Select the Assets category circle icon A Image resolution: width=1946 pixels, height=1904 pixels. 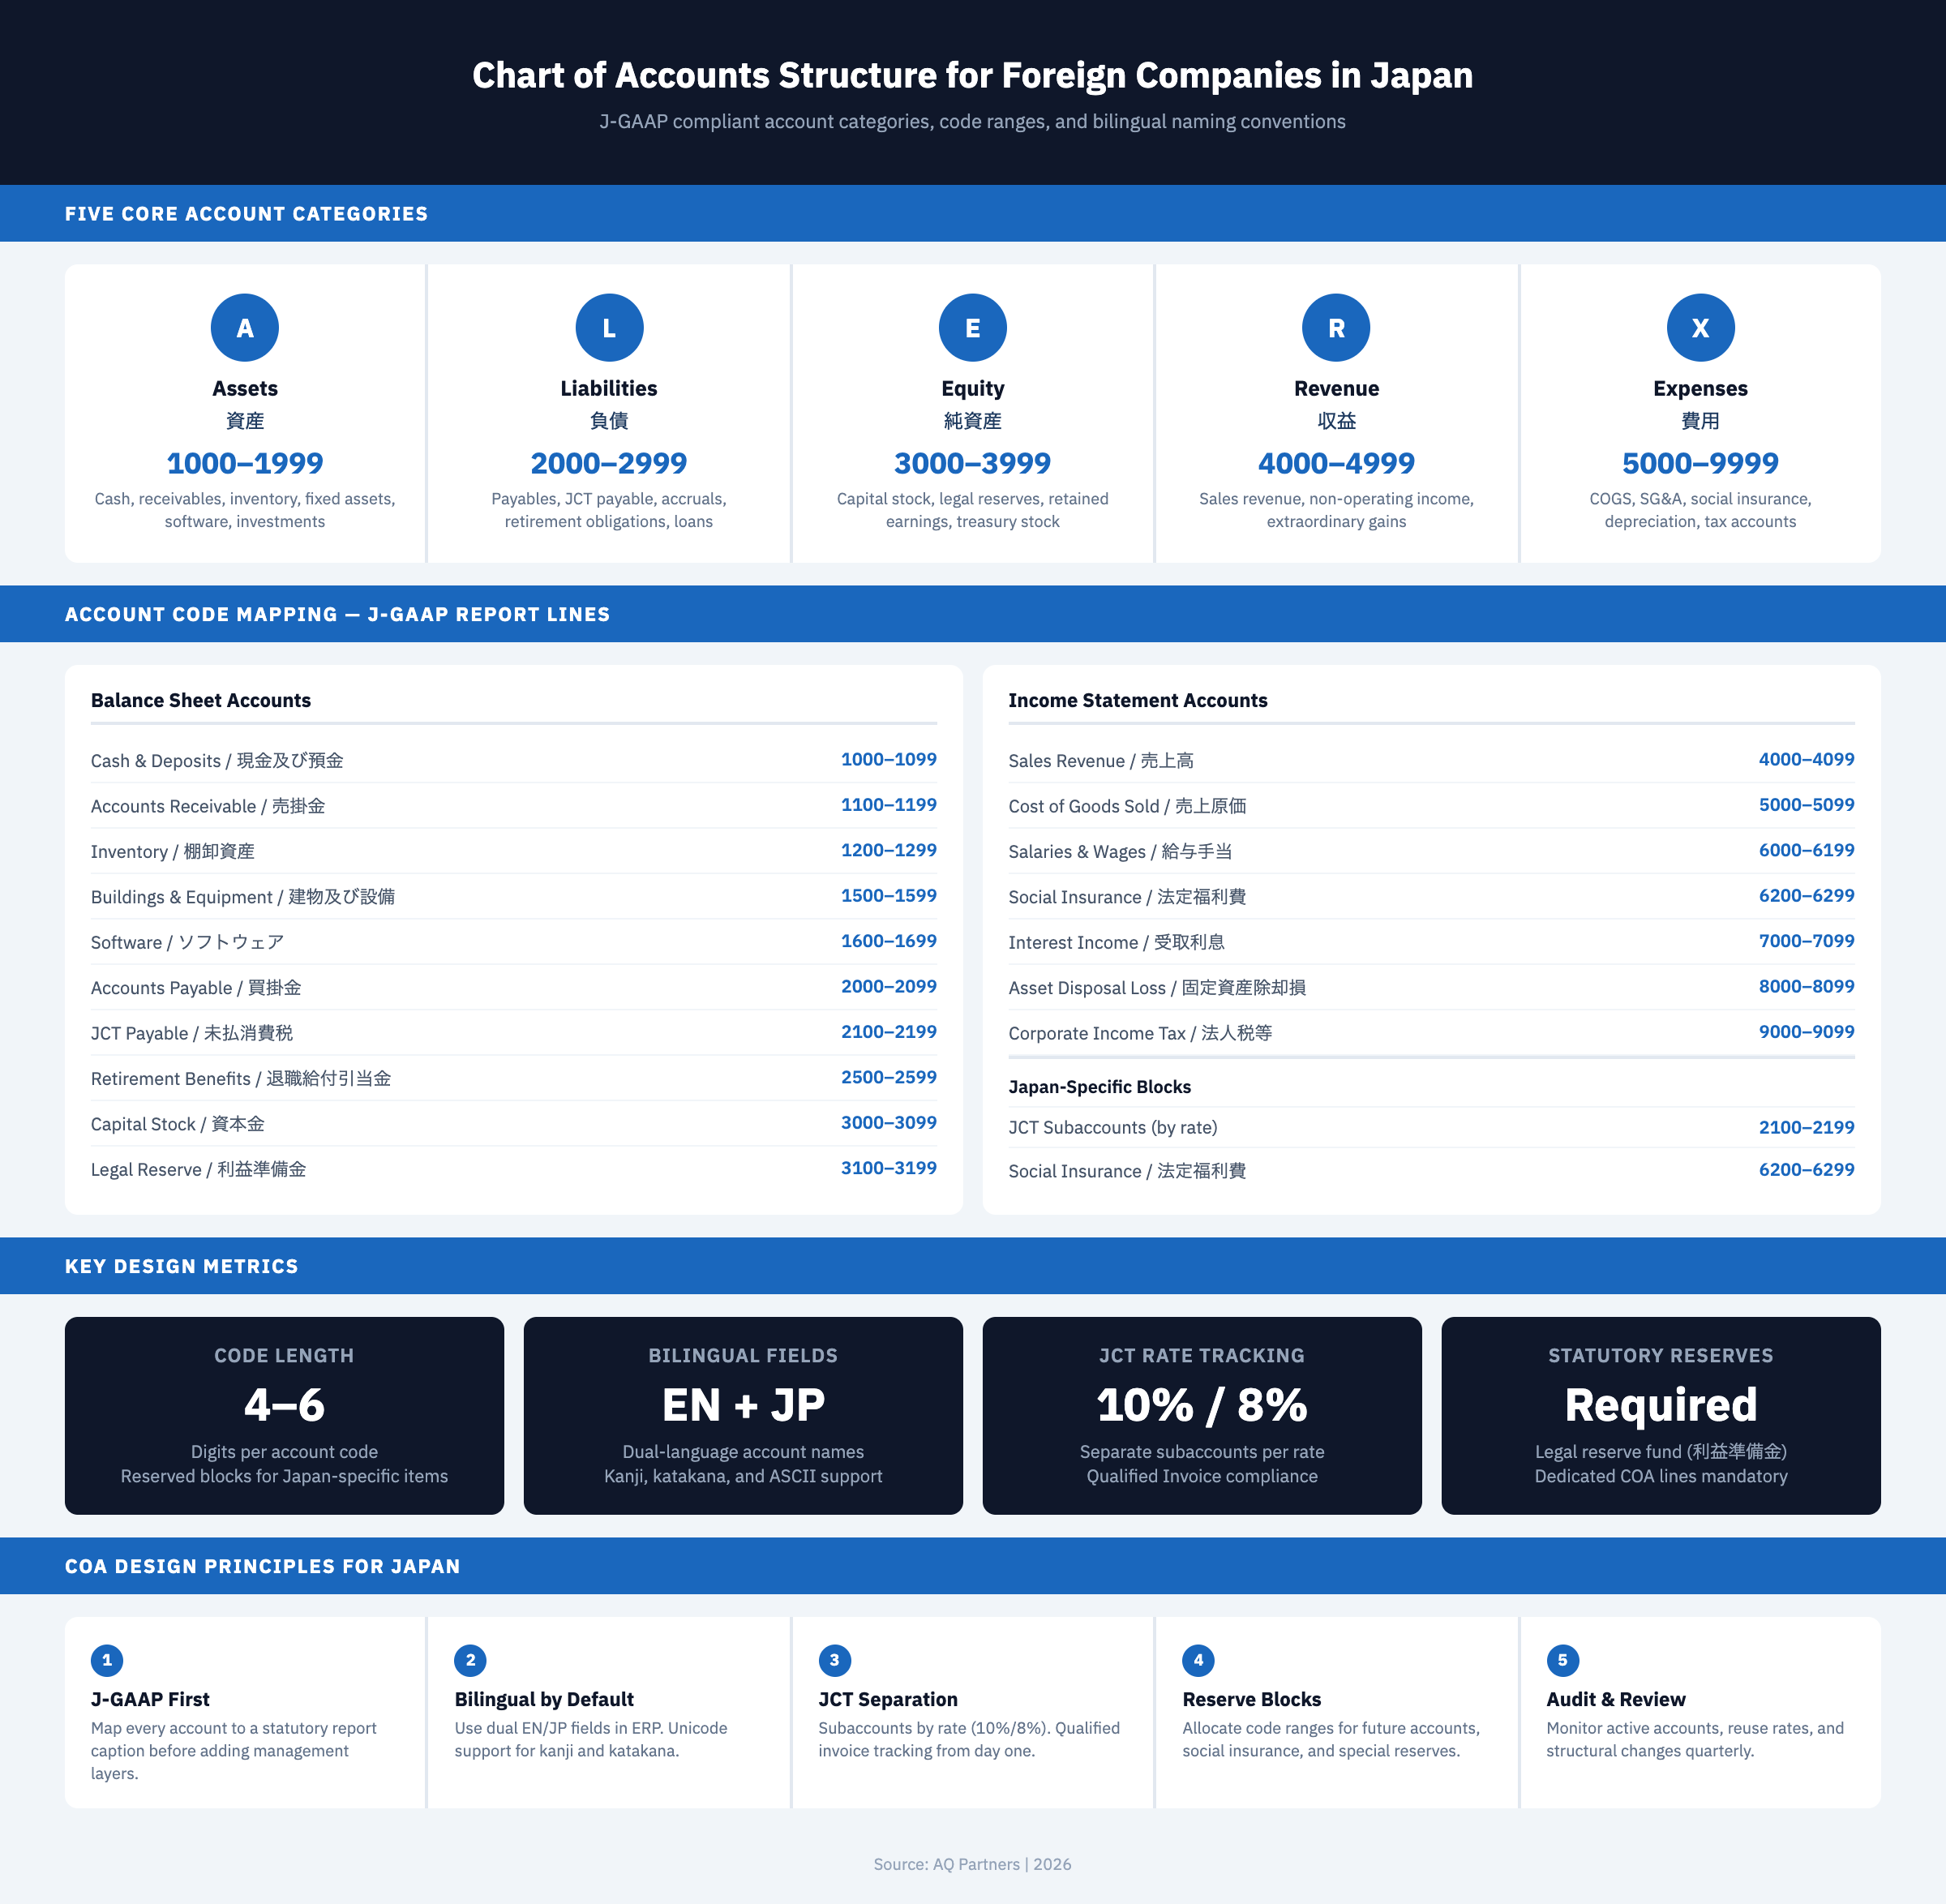(x=244, y=327)
